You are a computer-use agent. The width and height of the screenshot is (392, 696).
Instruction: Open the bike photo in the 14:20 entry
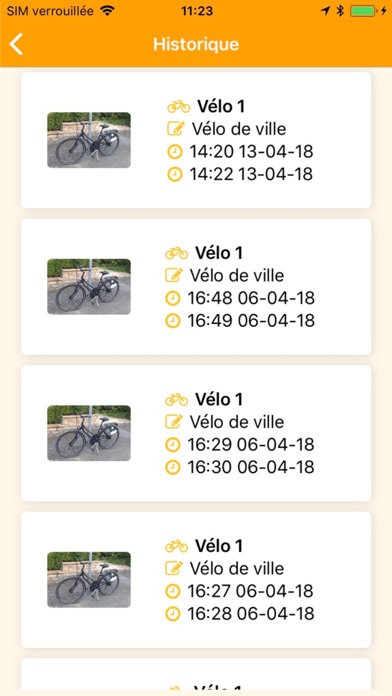point(89,140)
